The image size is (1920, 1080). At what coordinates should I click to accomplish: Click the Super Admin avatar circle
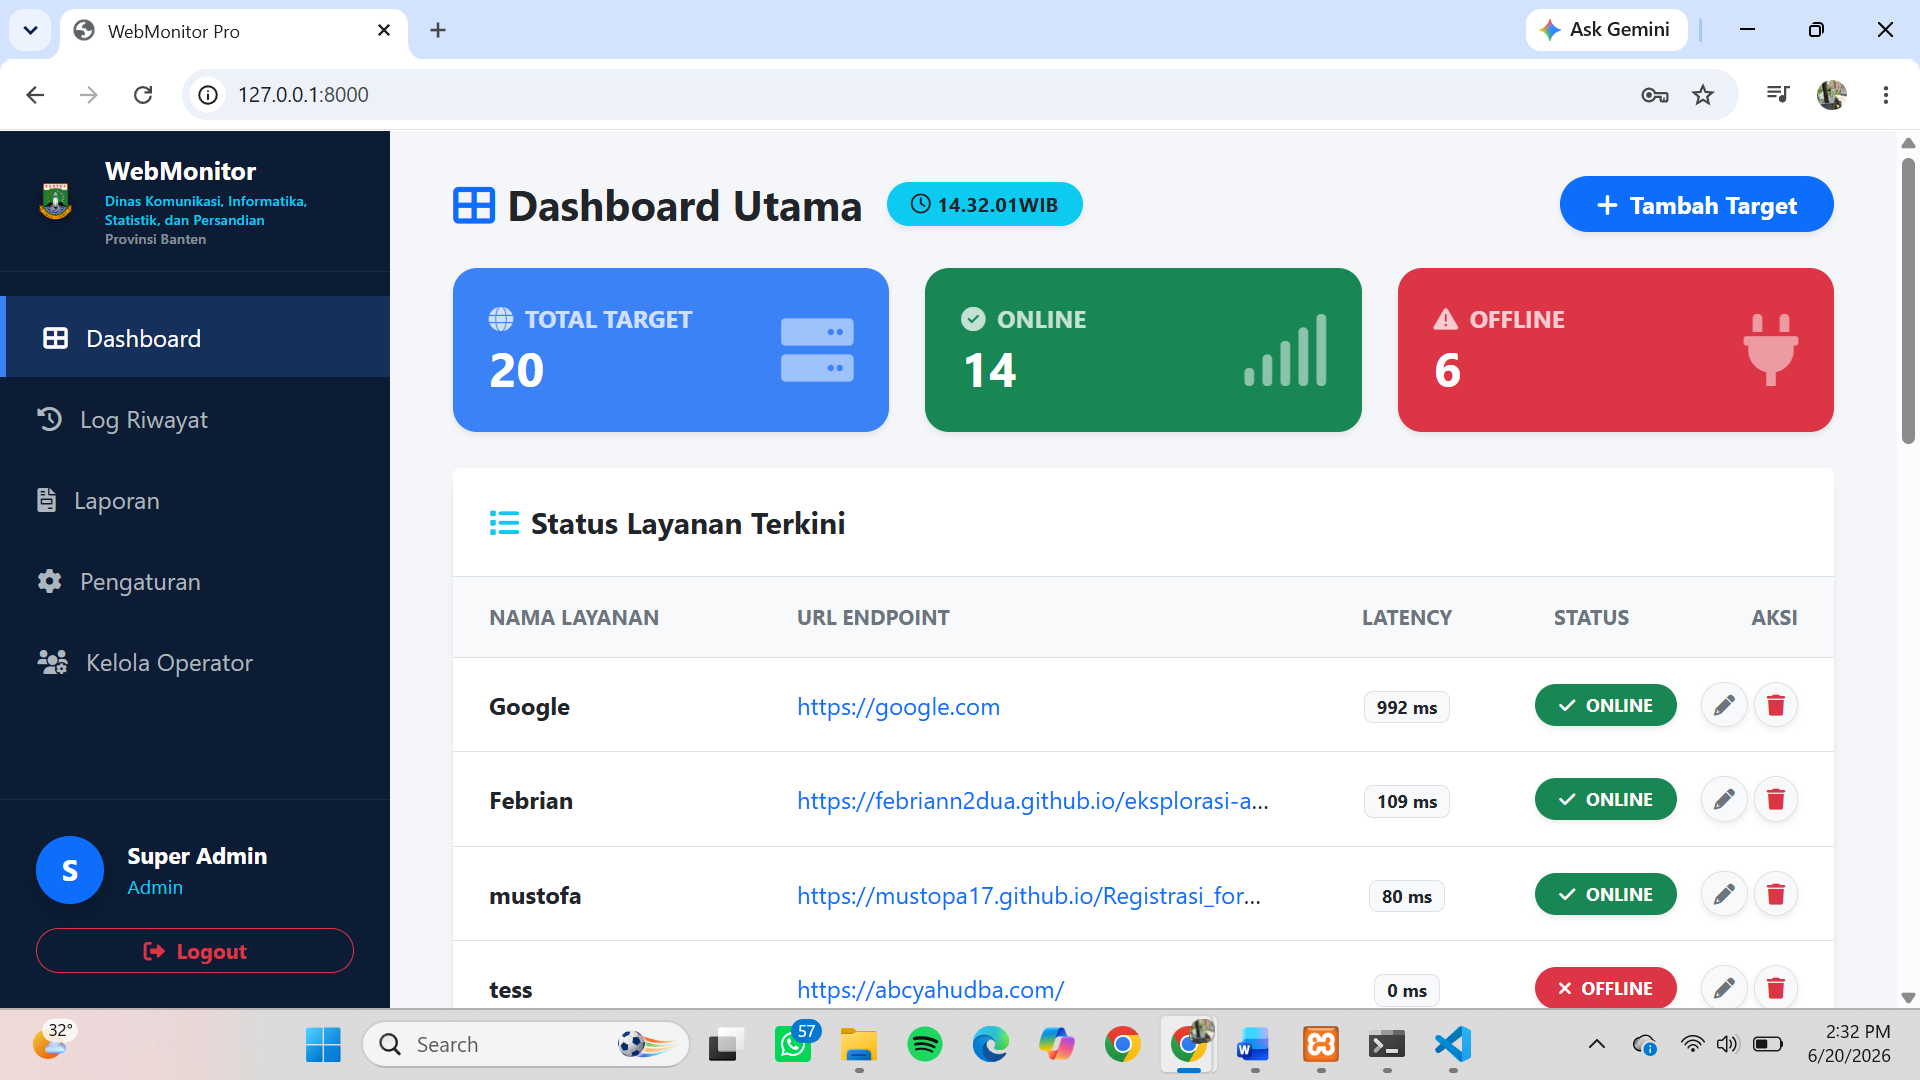point(70,870)
